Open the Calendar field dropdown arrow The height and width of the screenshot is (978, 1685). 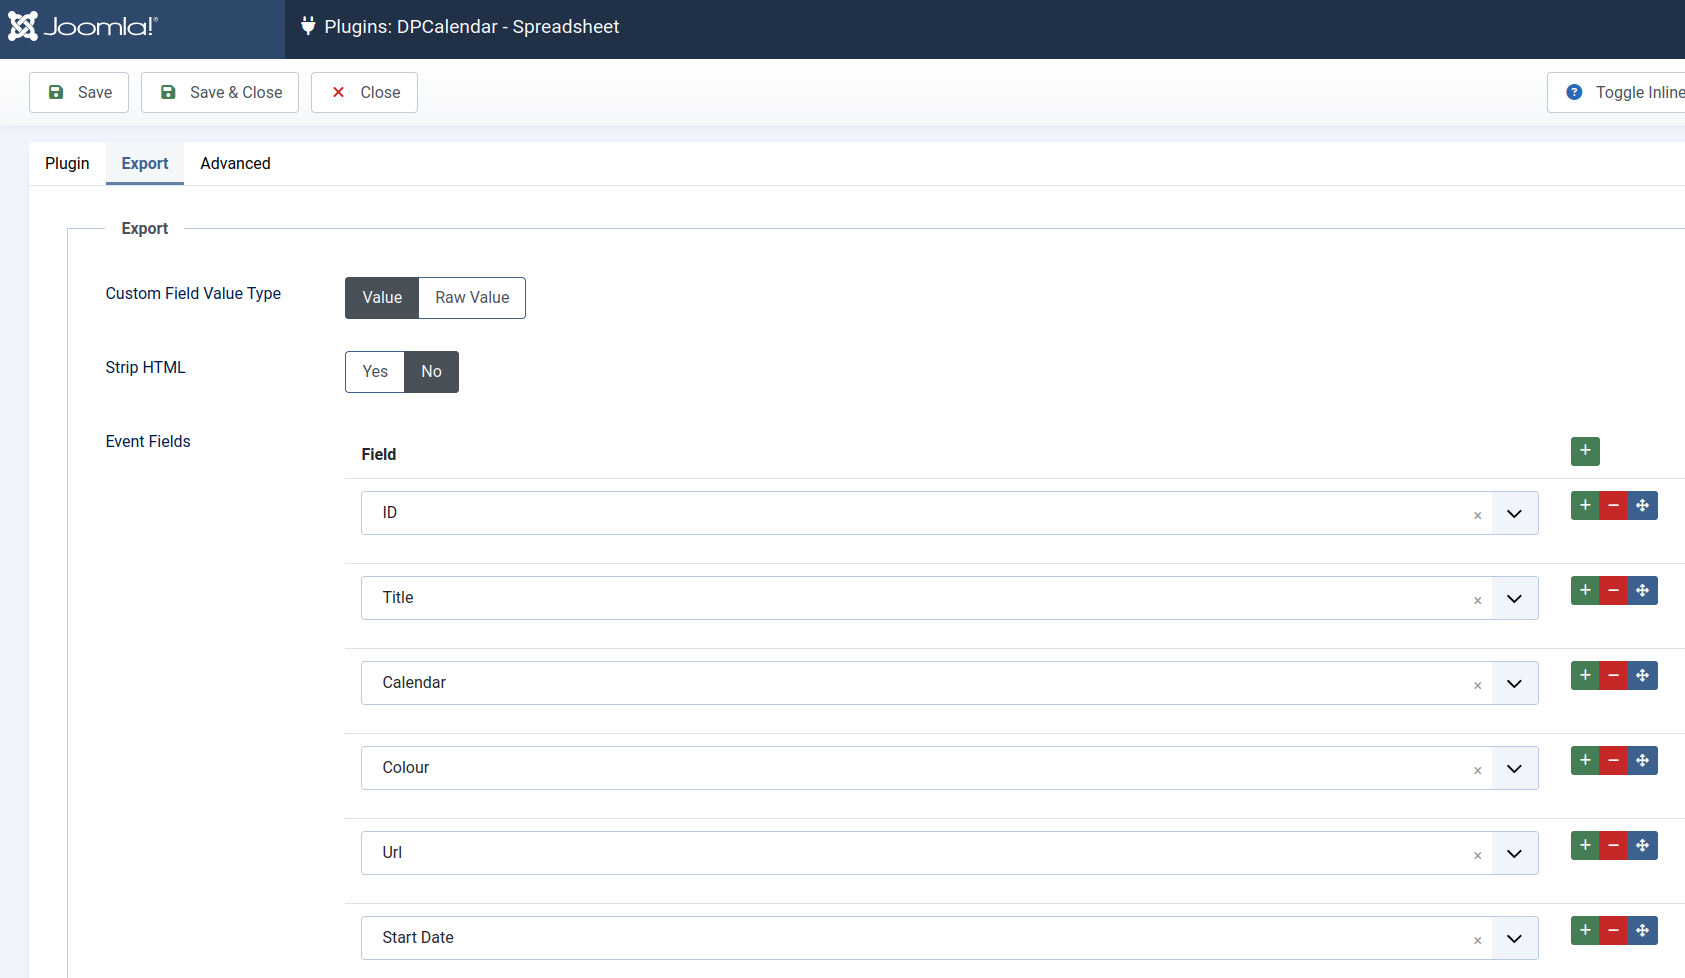[1514, 683]
